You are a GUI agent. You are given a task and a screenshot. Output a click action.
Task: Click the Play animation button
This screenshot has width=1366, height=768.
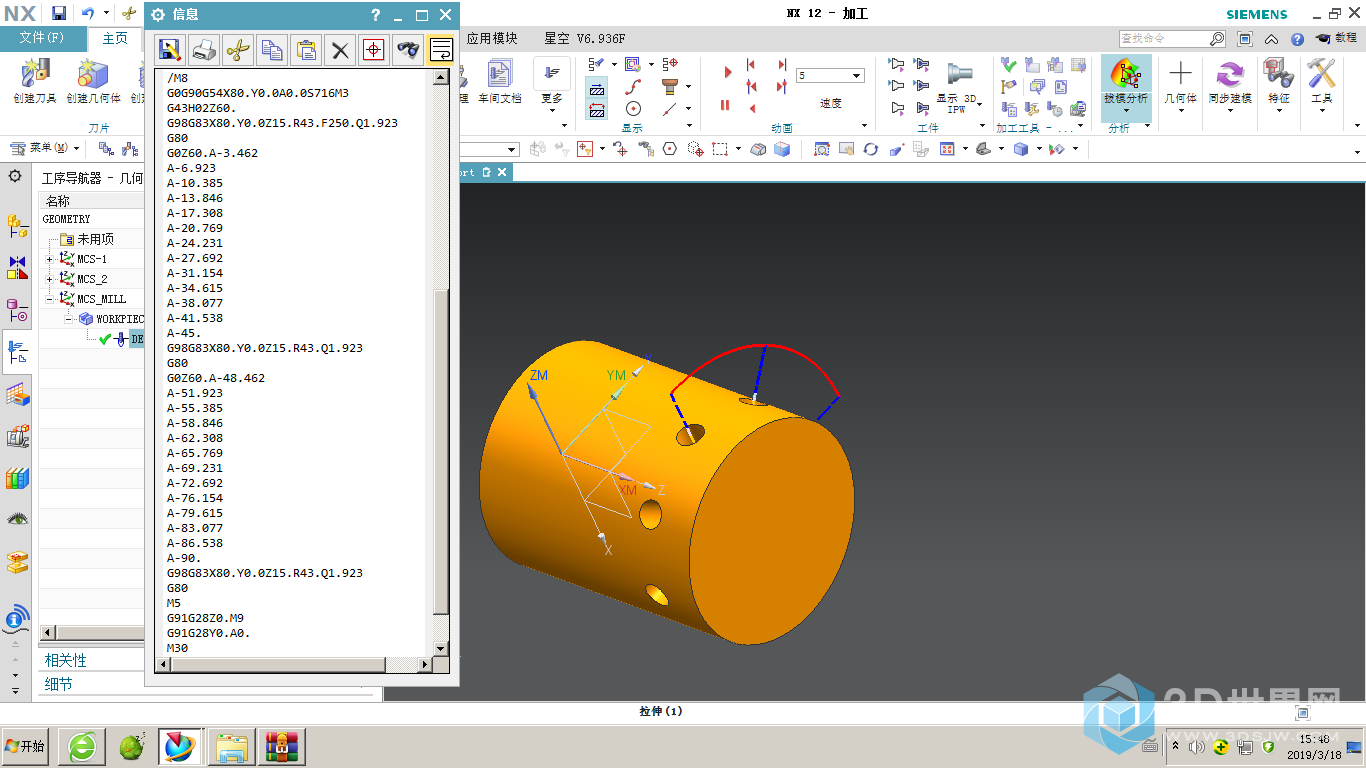[x=727, y=72]
